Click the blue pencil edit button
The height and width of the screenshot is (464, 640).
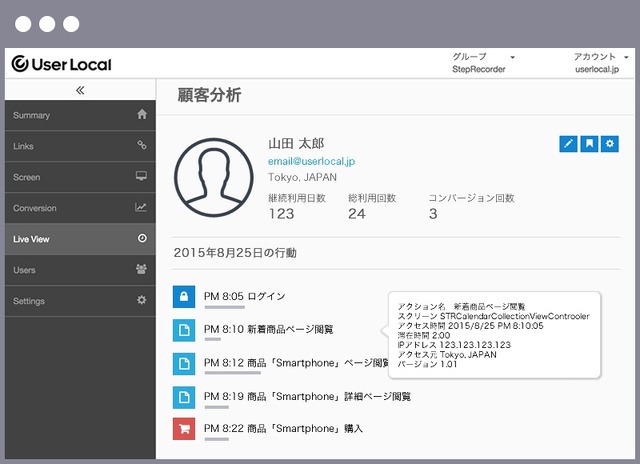[568, 144]
